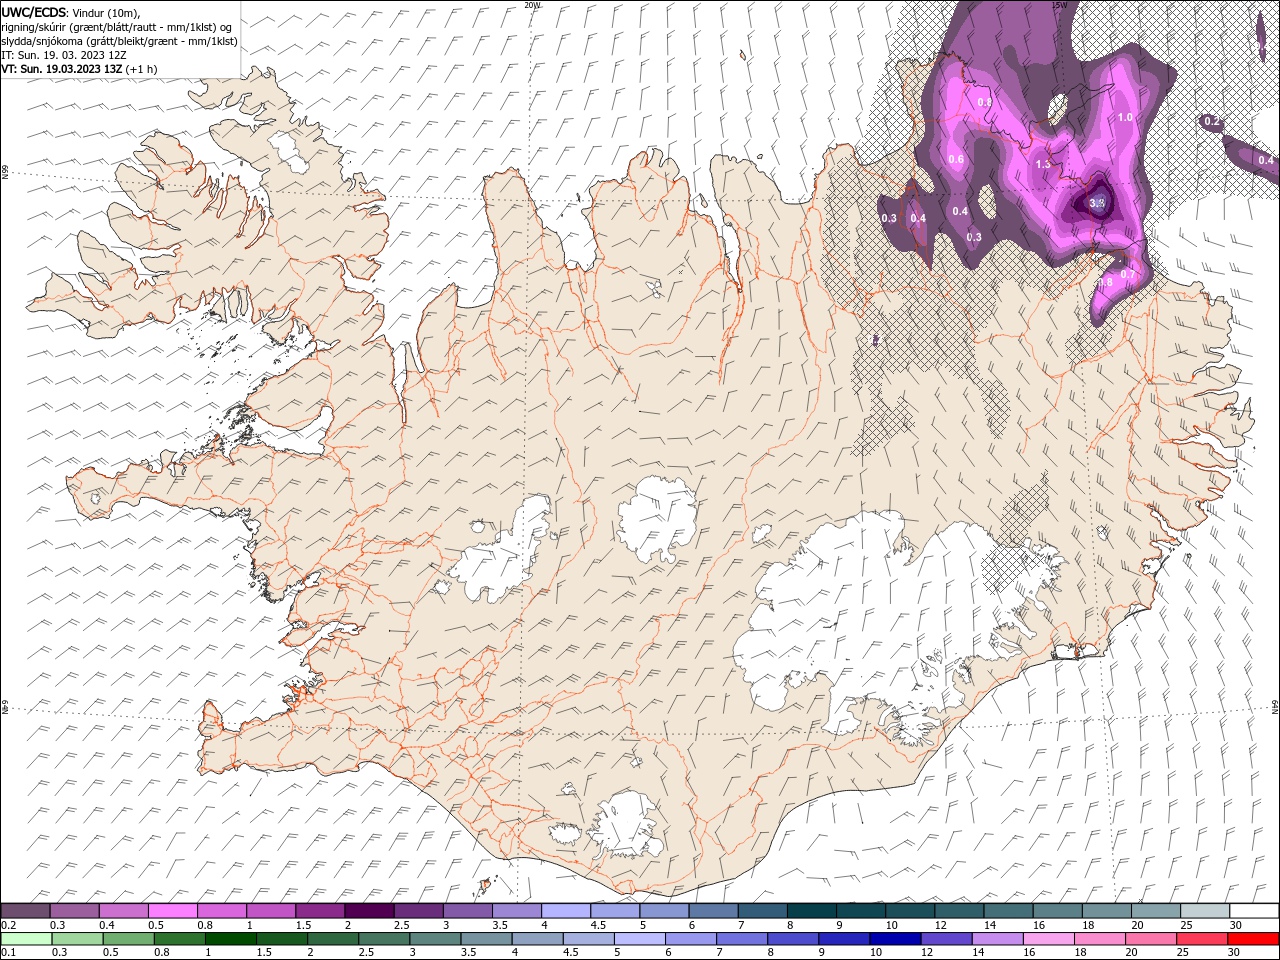
Task: Click the 15W longitude label at the top edge
Action: coord(1060,4)
